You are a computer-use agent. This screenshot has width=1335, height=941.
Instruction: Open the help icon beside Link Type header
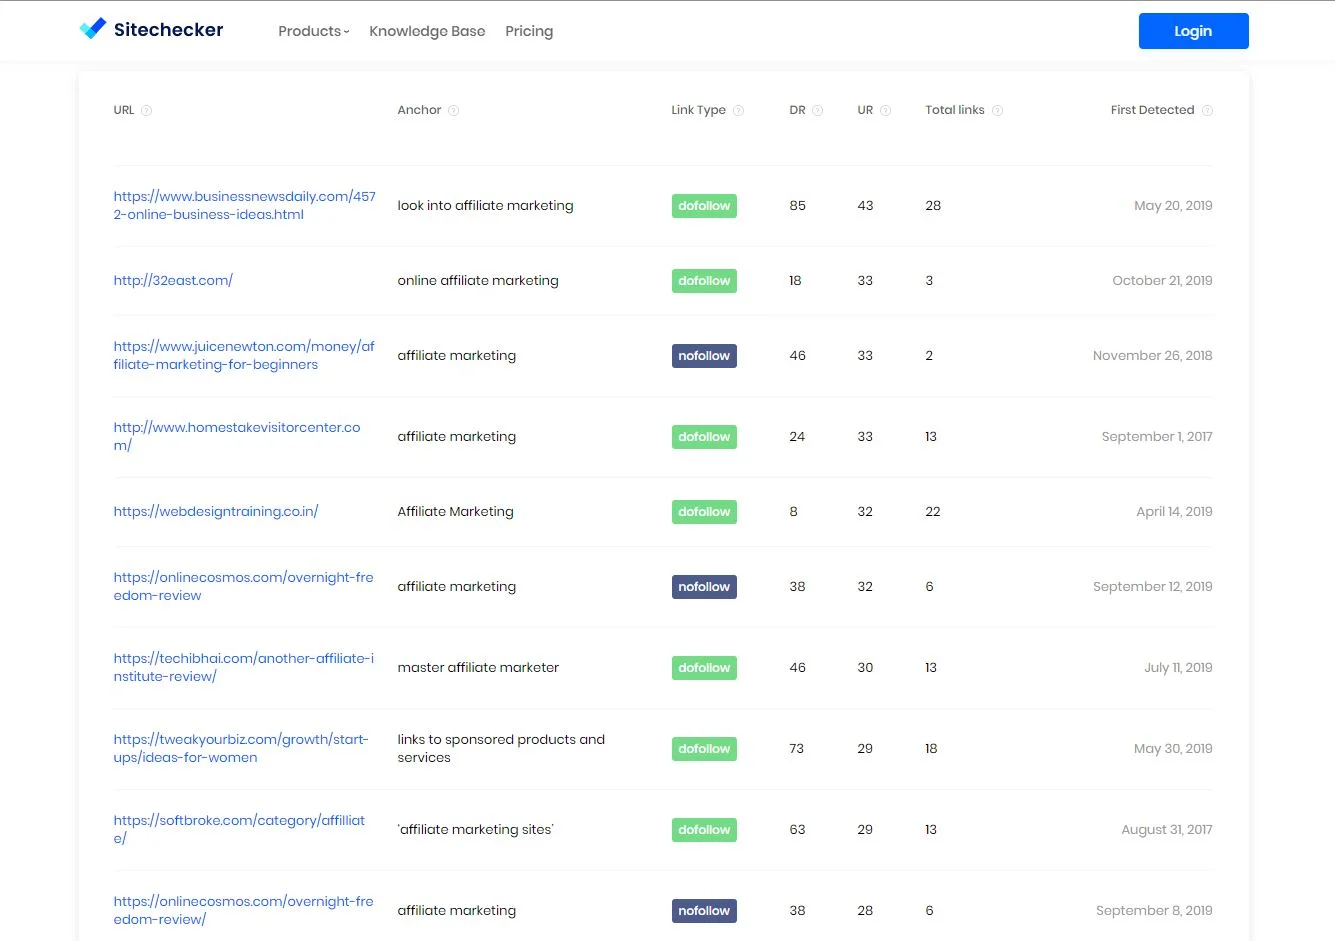click(x=738, y=110)
